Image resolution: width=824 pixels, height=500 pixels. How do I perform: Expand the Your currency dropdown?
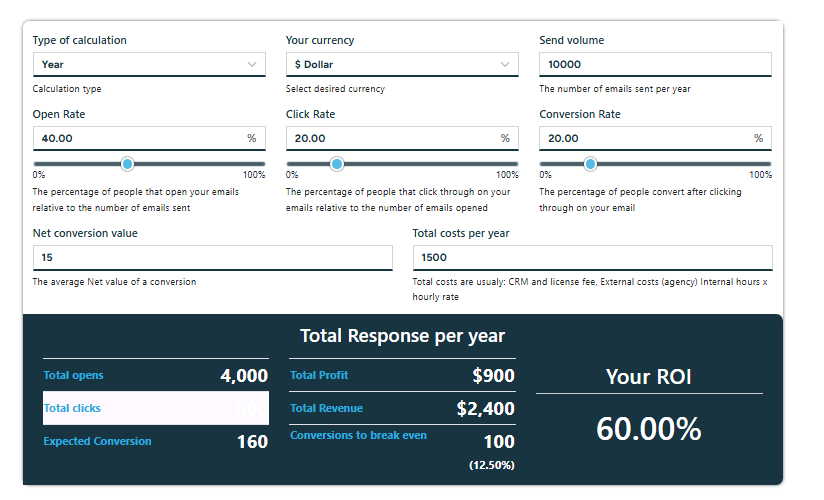(401, 64)
